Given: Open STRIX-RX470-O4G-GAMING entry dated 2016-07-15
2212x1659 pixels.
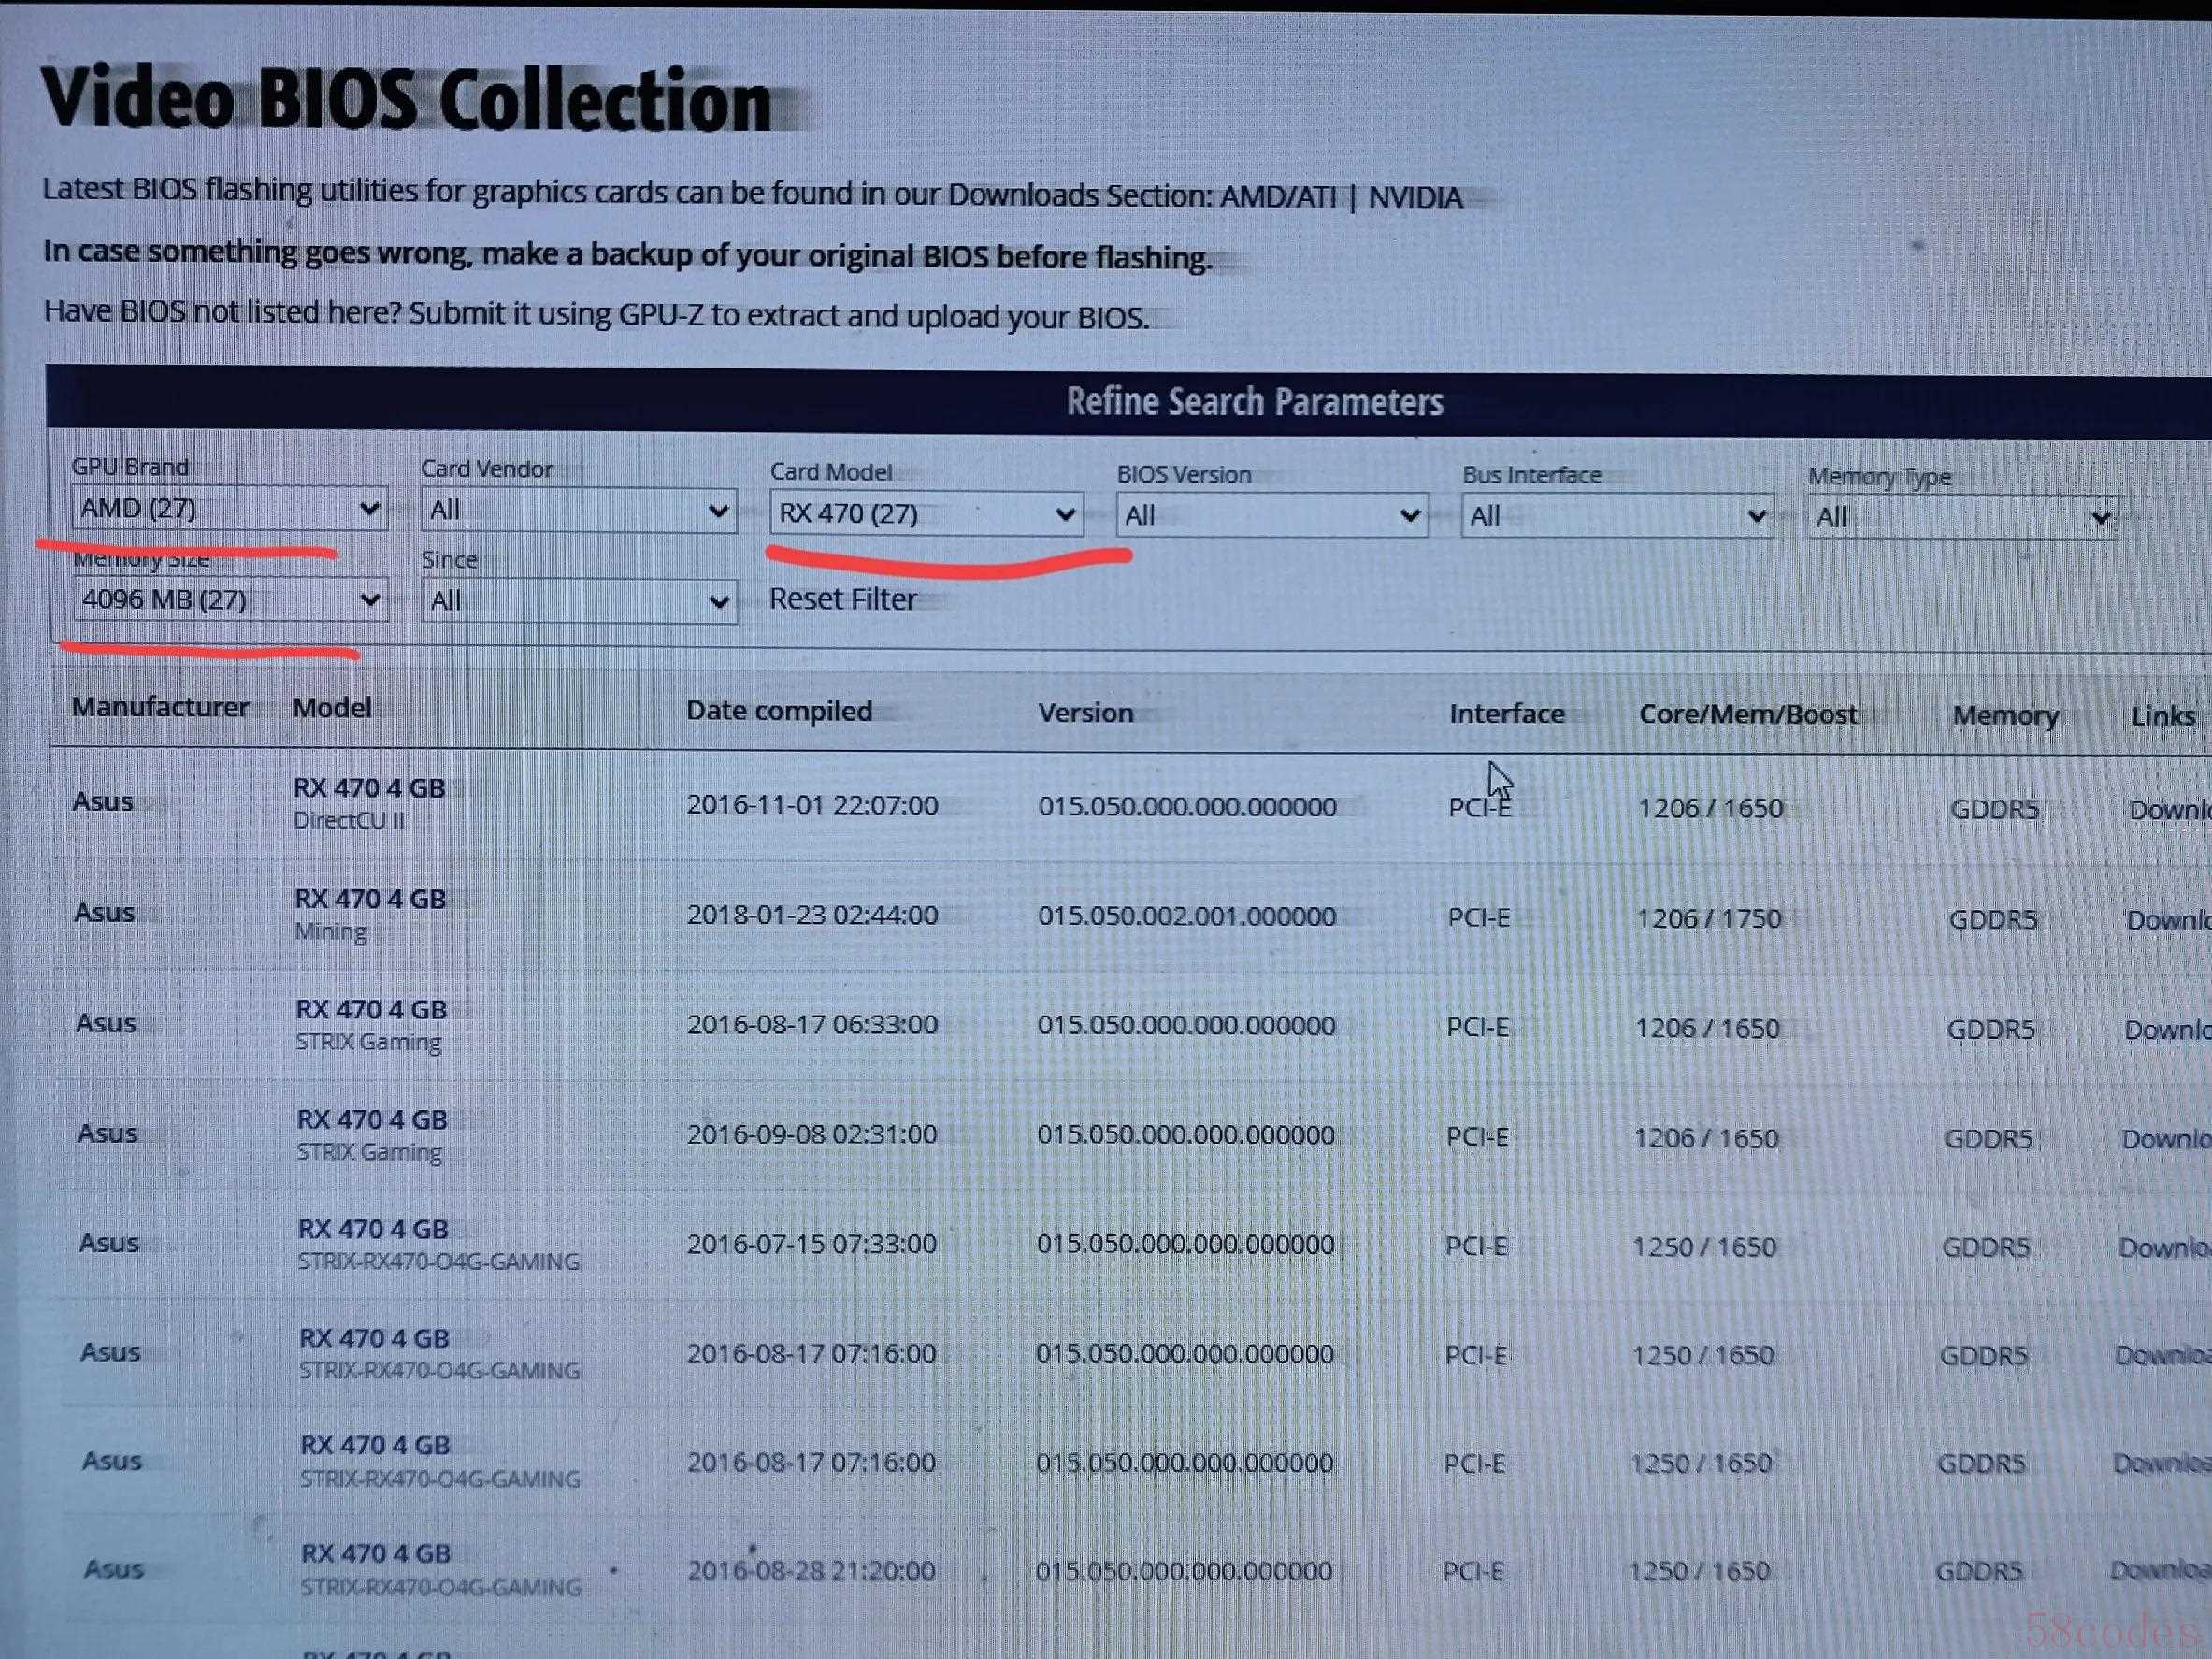Looking at the screenshot, I should point(373,1229).
